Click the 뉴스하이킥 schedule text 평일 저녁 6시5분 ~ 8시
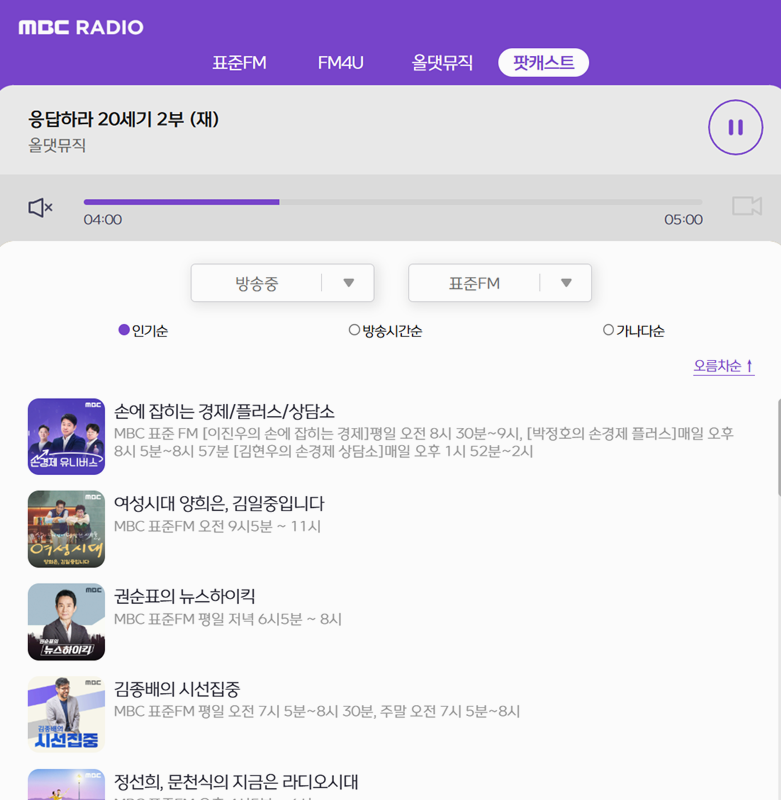This screenshot has width=781, height=800. coord(270,619)
